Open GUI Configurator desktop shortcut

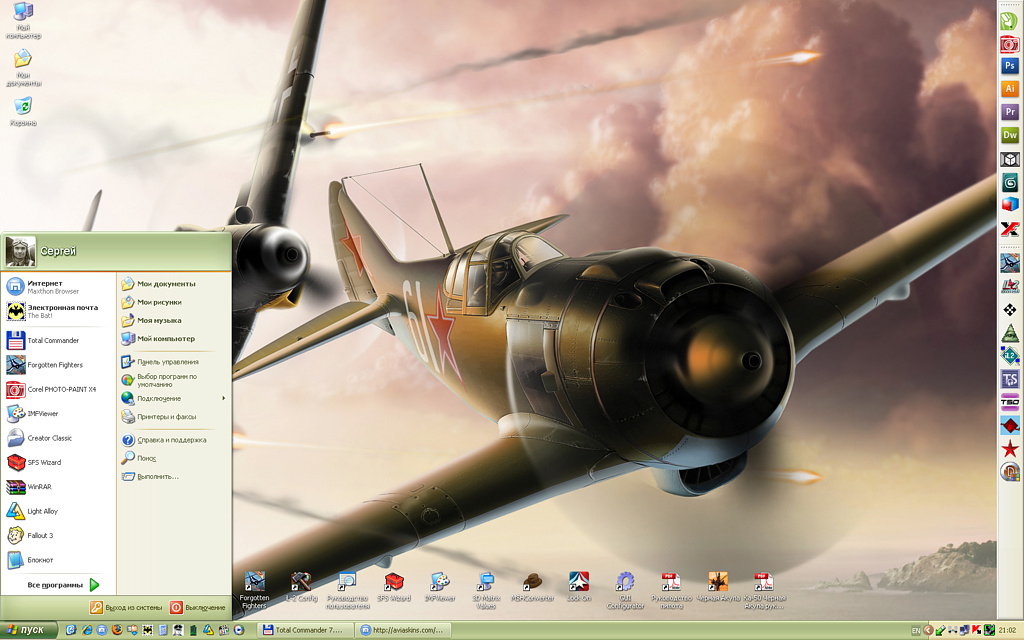coord(625,590)
